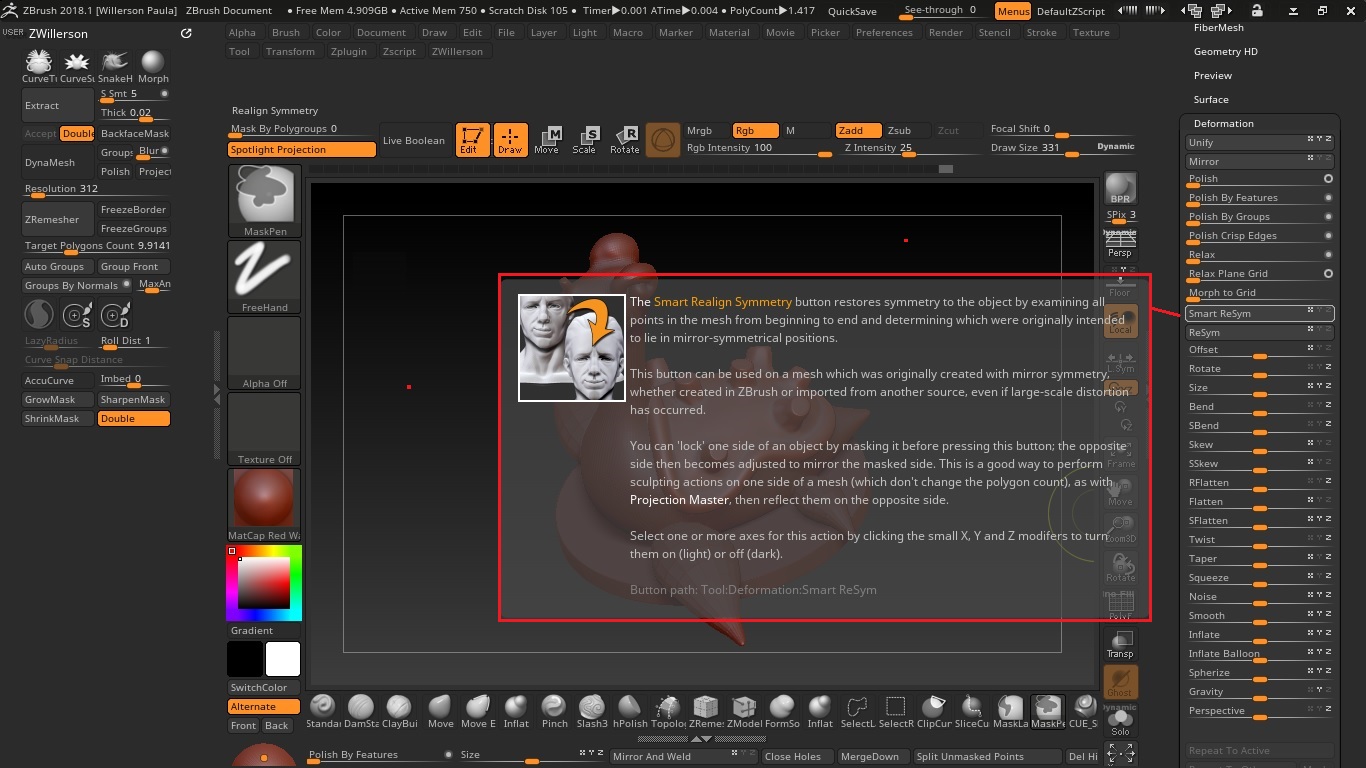Open the Stencil menu
The width and height of the screenshot is (1366, 768).
point(995,32)
